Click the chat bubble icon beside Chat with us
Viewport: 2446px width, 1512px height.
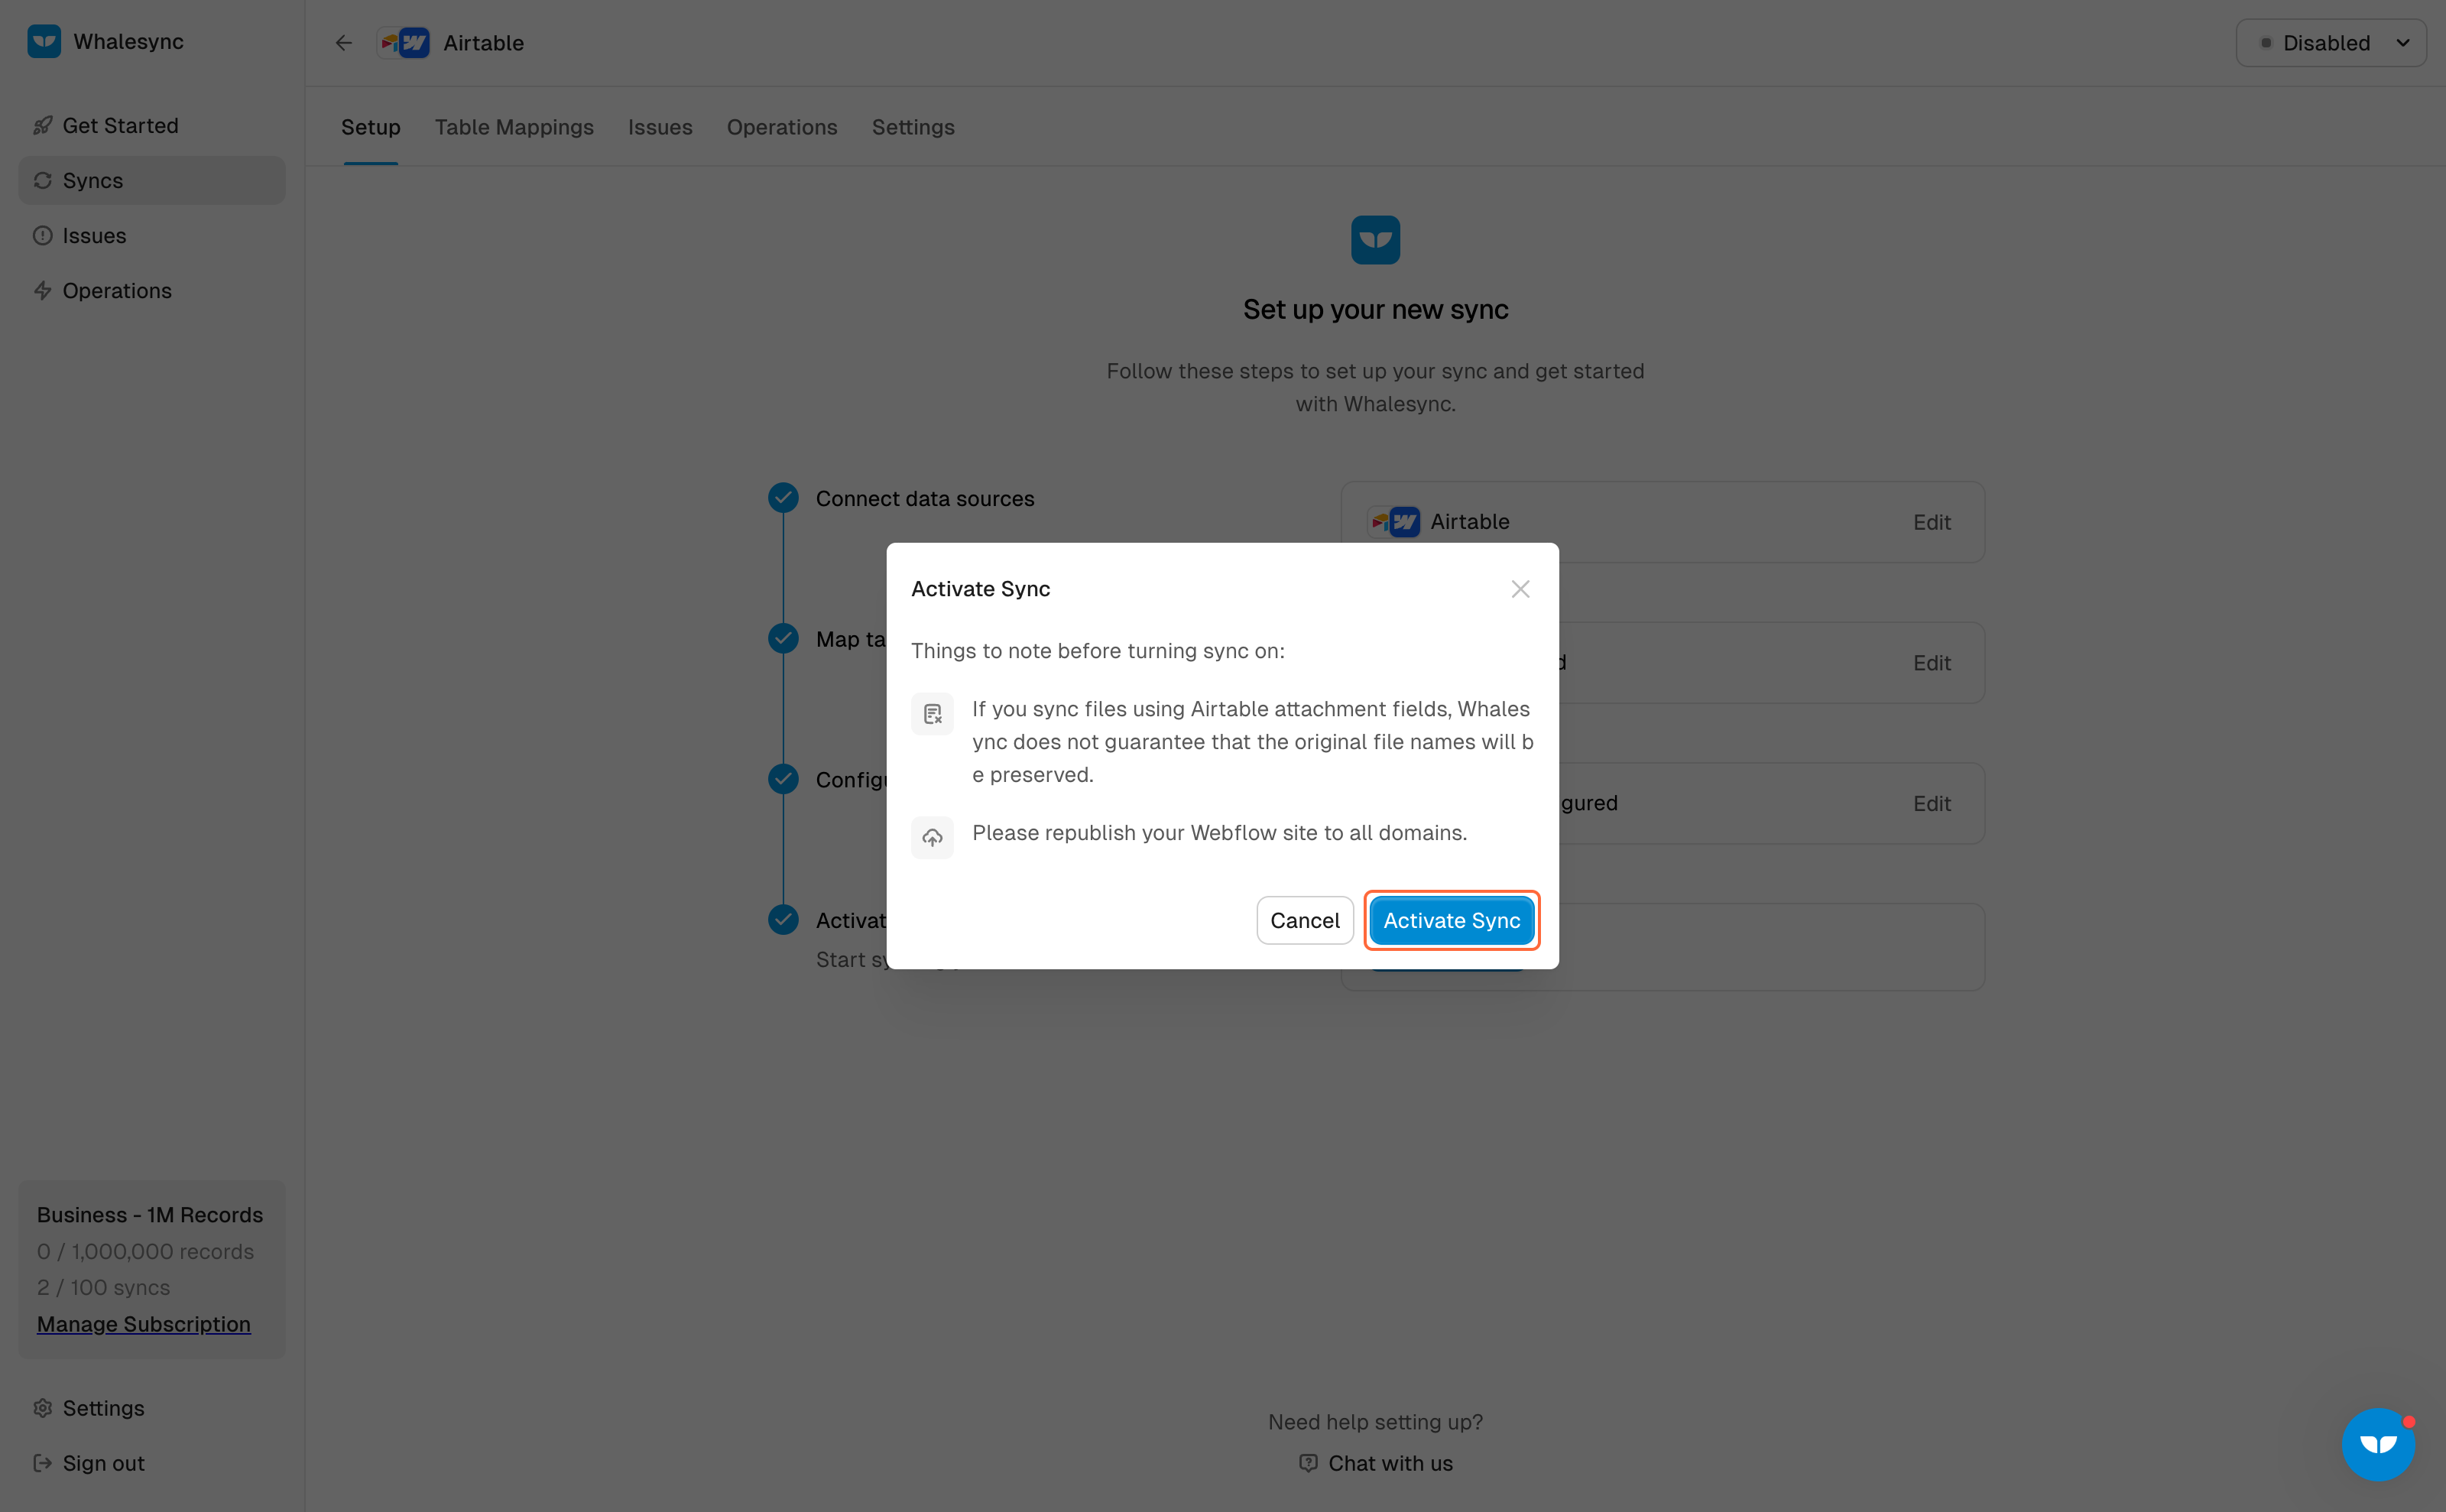click(1308, 1463)
